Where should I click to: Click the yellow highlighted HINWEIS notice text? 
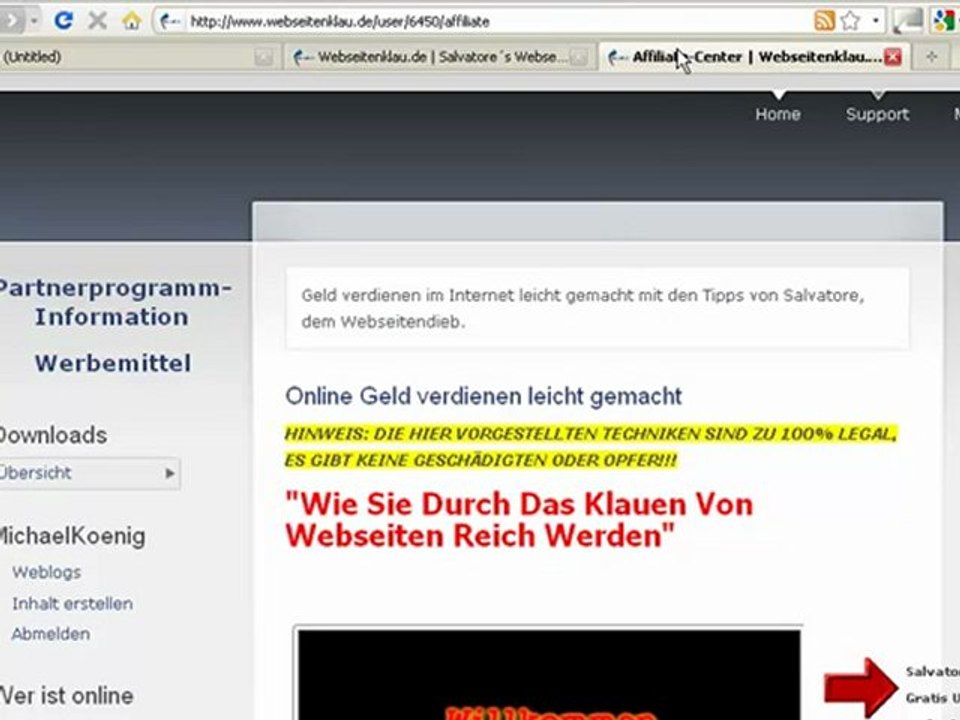(590, 447)
